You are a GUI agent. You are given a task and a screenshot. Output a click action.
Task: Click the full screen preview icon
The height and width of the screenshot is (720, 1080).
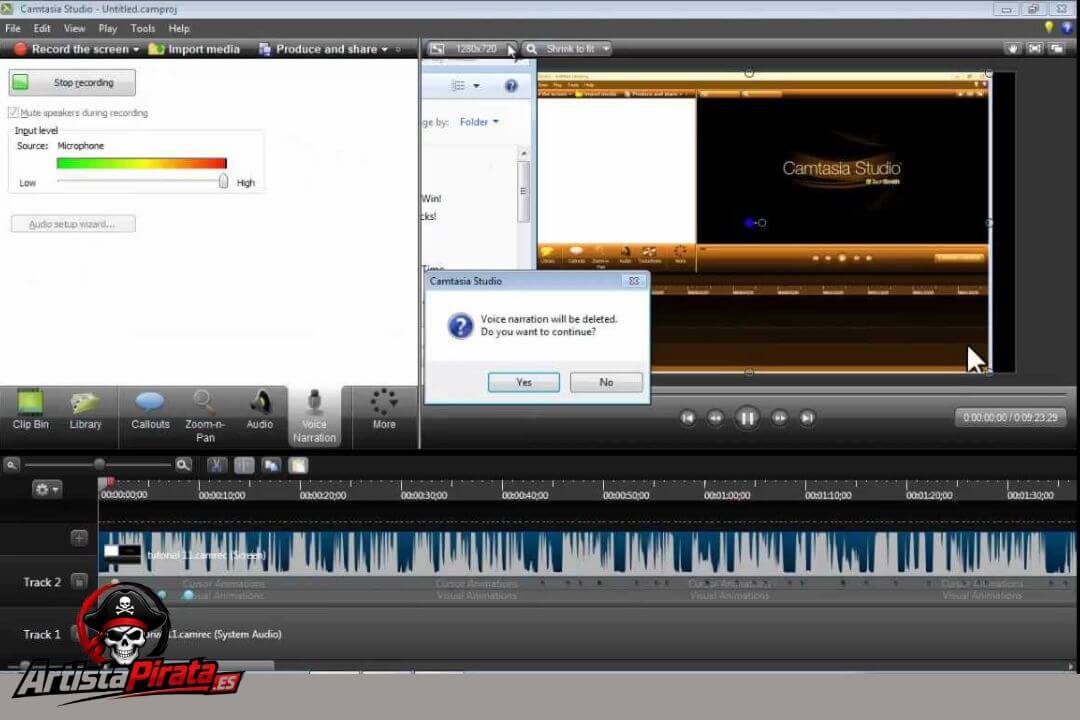tap(1035, 49)
